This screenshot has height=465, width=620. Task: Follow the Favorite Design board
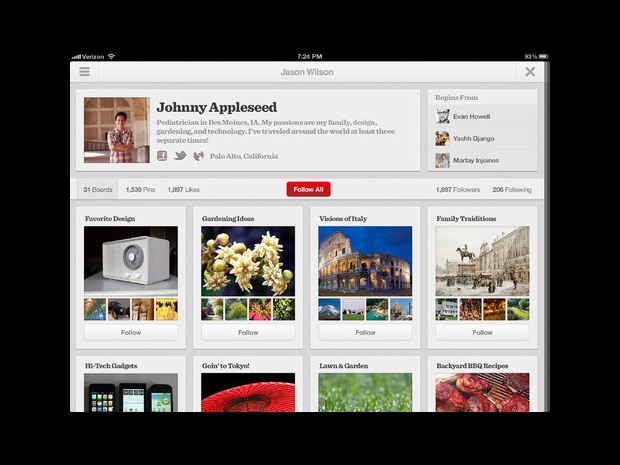(131, 333)
